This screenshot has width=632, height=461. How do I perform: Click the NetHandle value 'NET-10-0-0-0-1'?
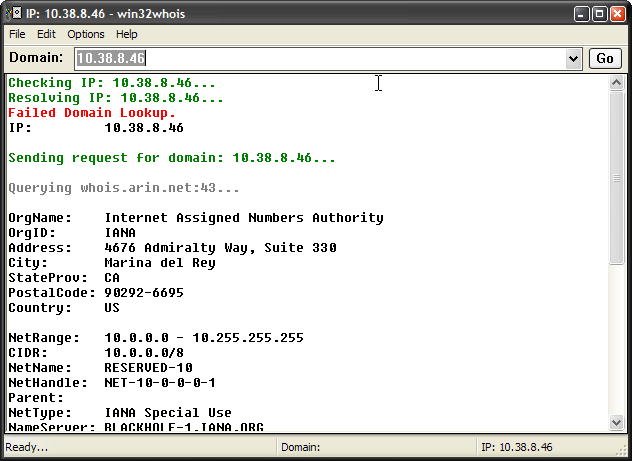tap(160, 382)
